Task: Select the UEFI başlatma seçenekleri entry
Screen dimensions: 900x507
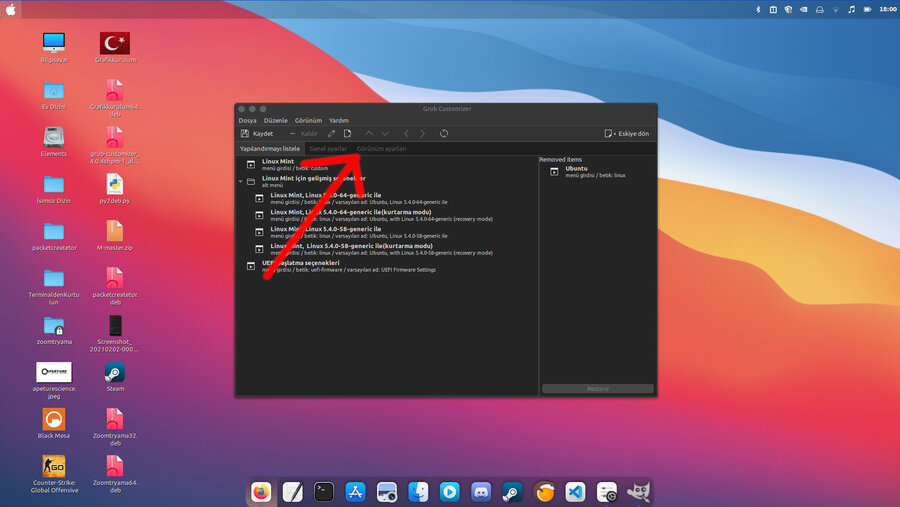Action: (300, 263)
